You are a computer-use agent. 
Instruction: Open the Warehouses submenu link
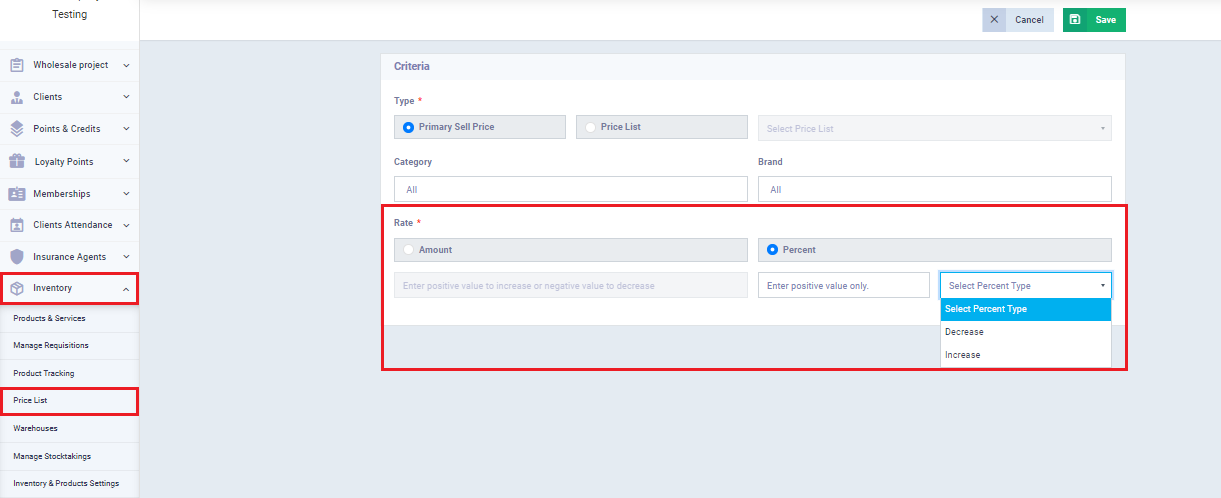[36, 428]
